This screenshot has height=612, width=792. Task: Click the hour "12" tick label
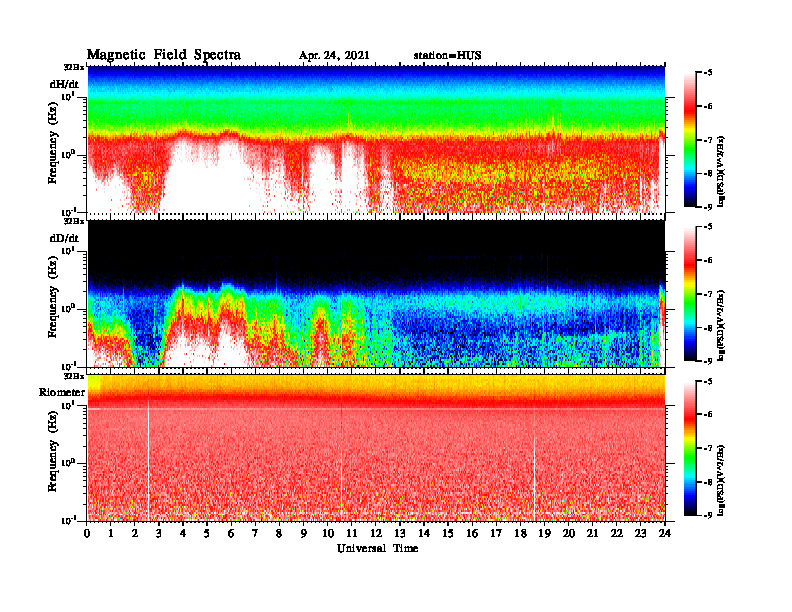point(376,533)
